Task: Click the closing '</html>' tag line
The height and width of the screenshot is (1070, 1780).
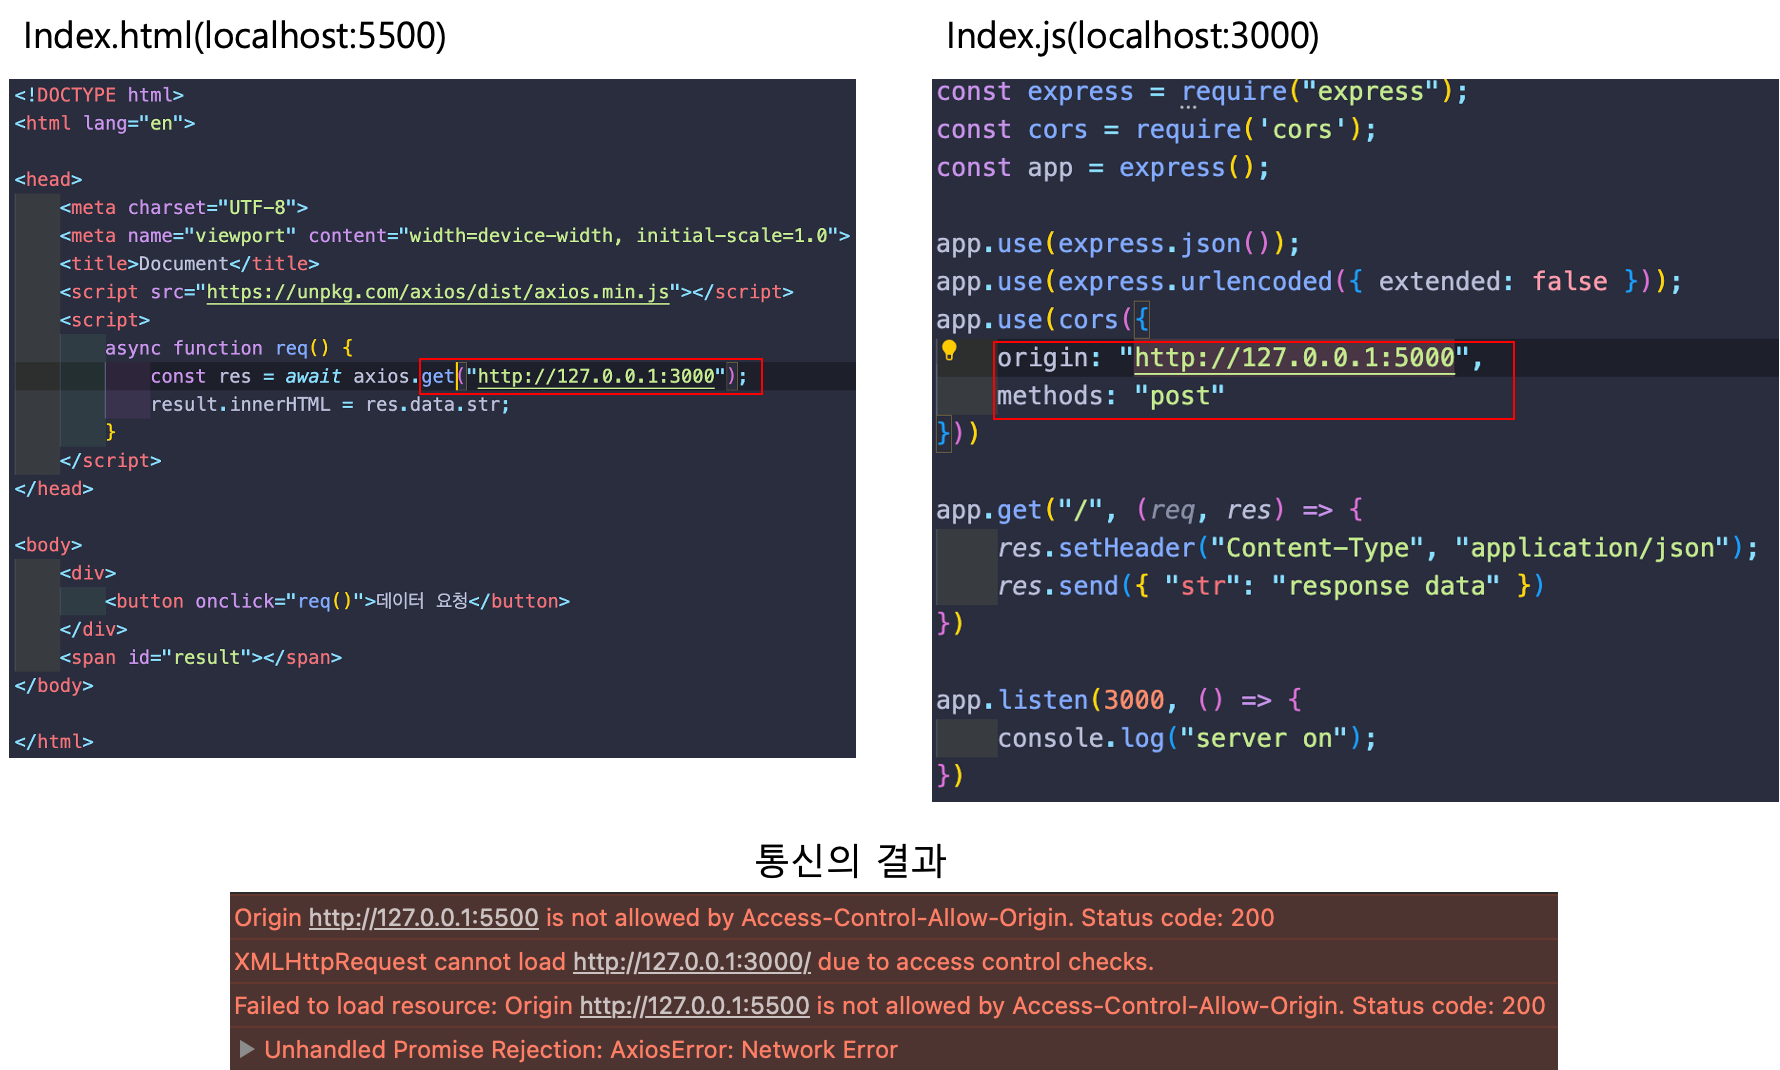Action: tap(54, 741)
